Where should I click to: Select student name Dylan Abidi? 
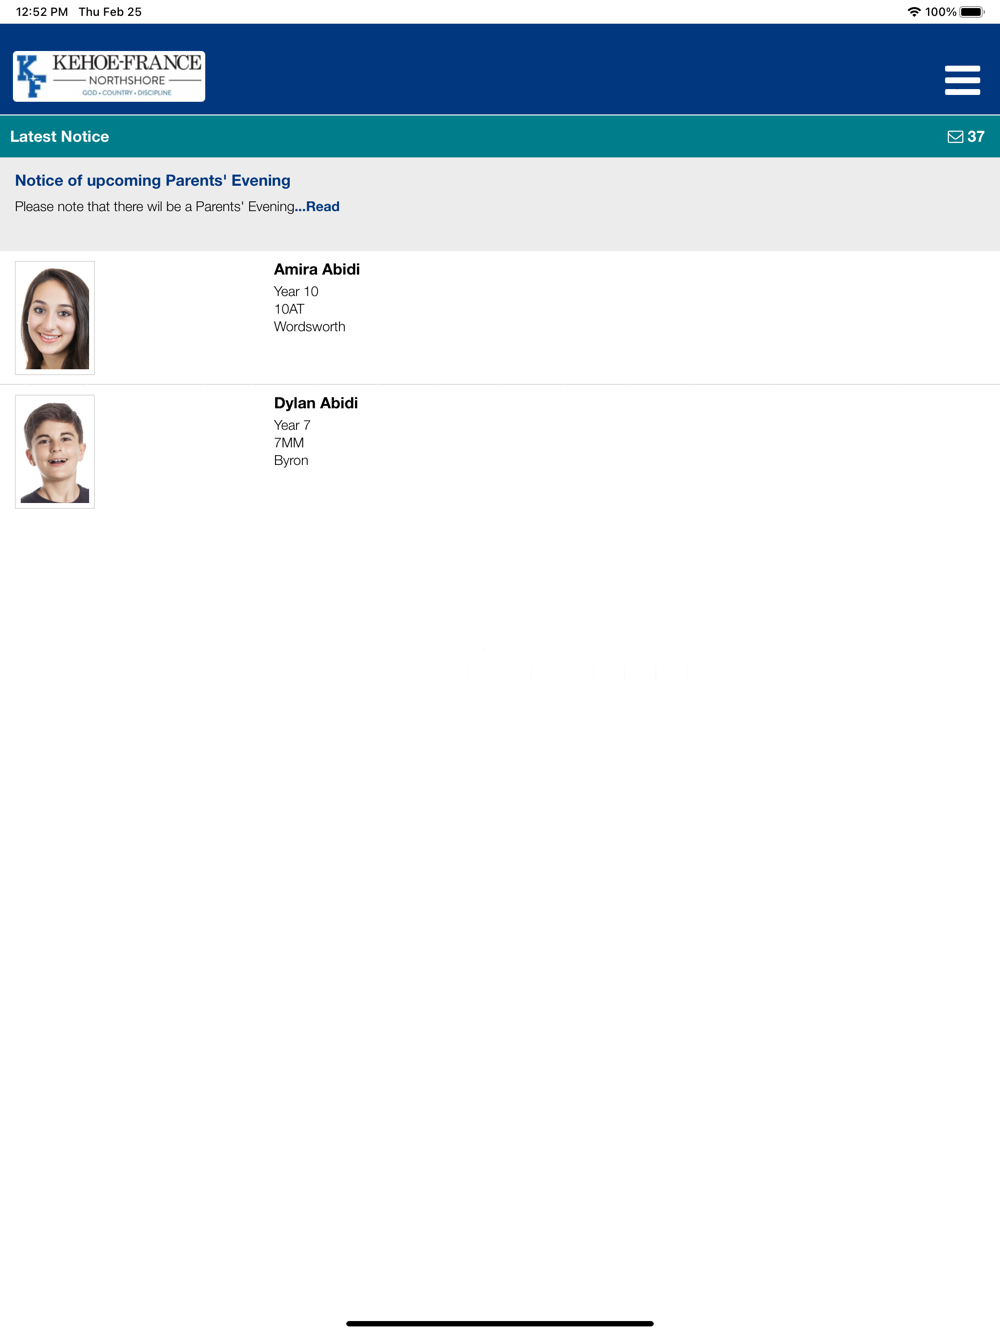click(x=316, y=403)
